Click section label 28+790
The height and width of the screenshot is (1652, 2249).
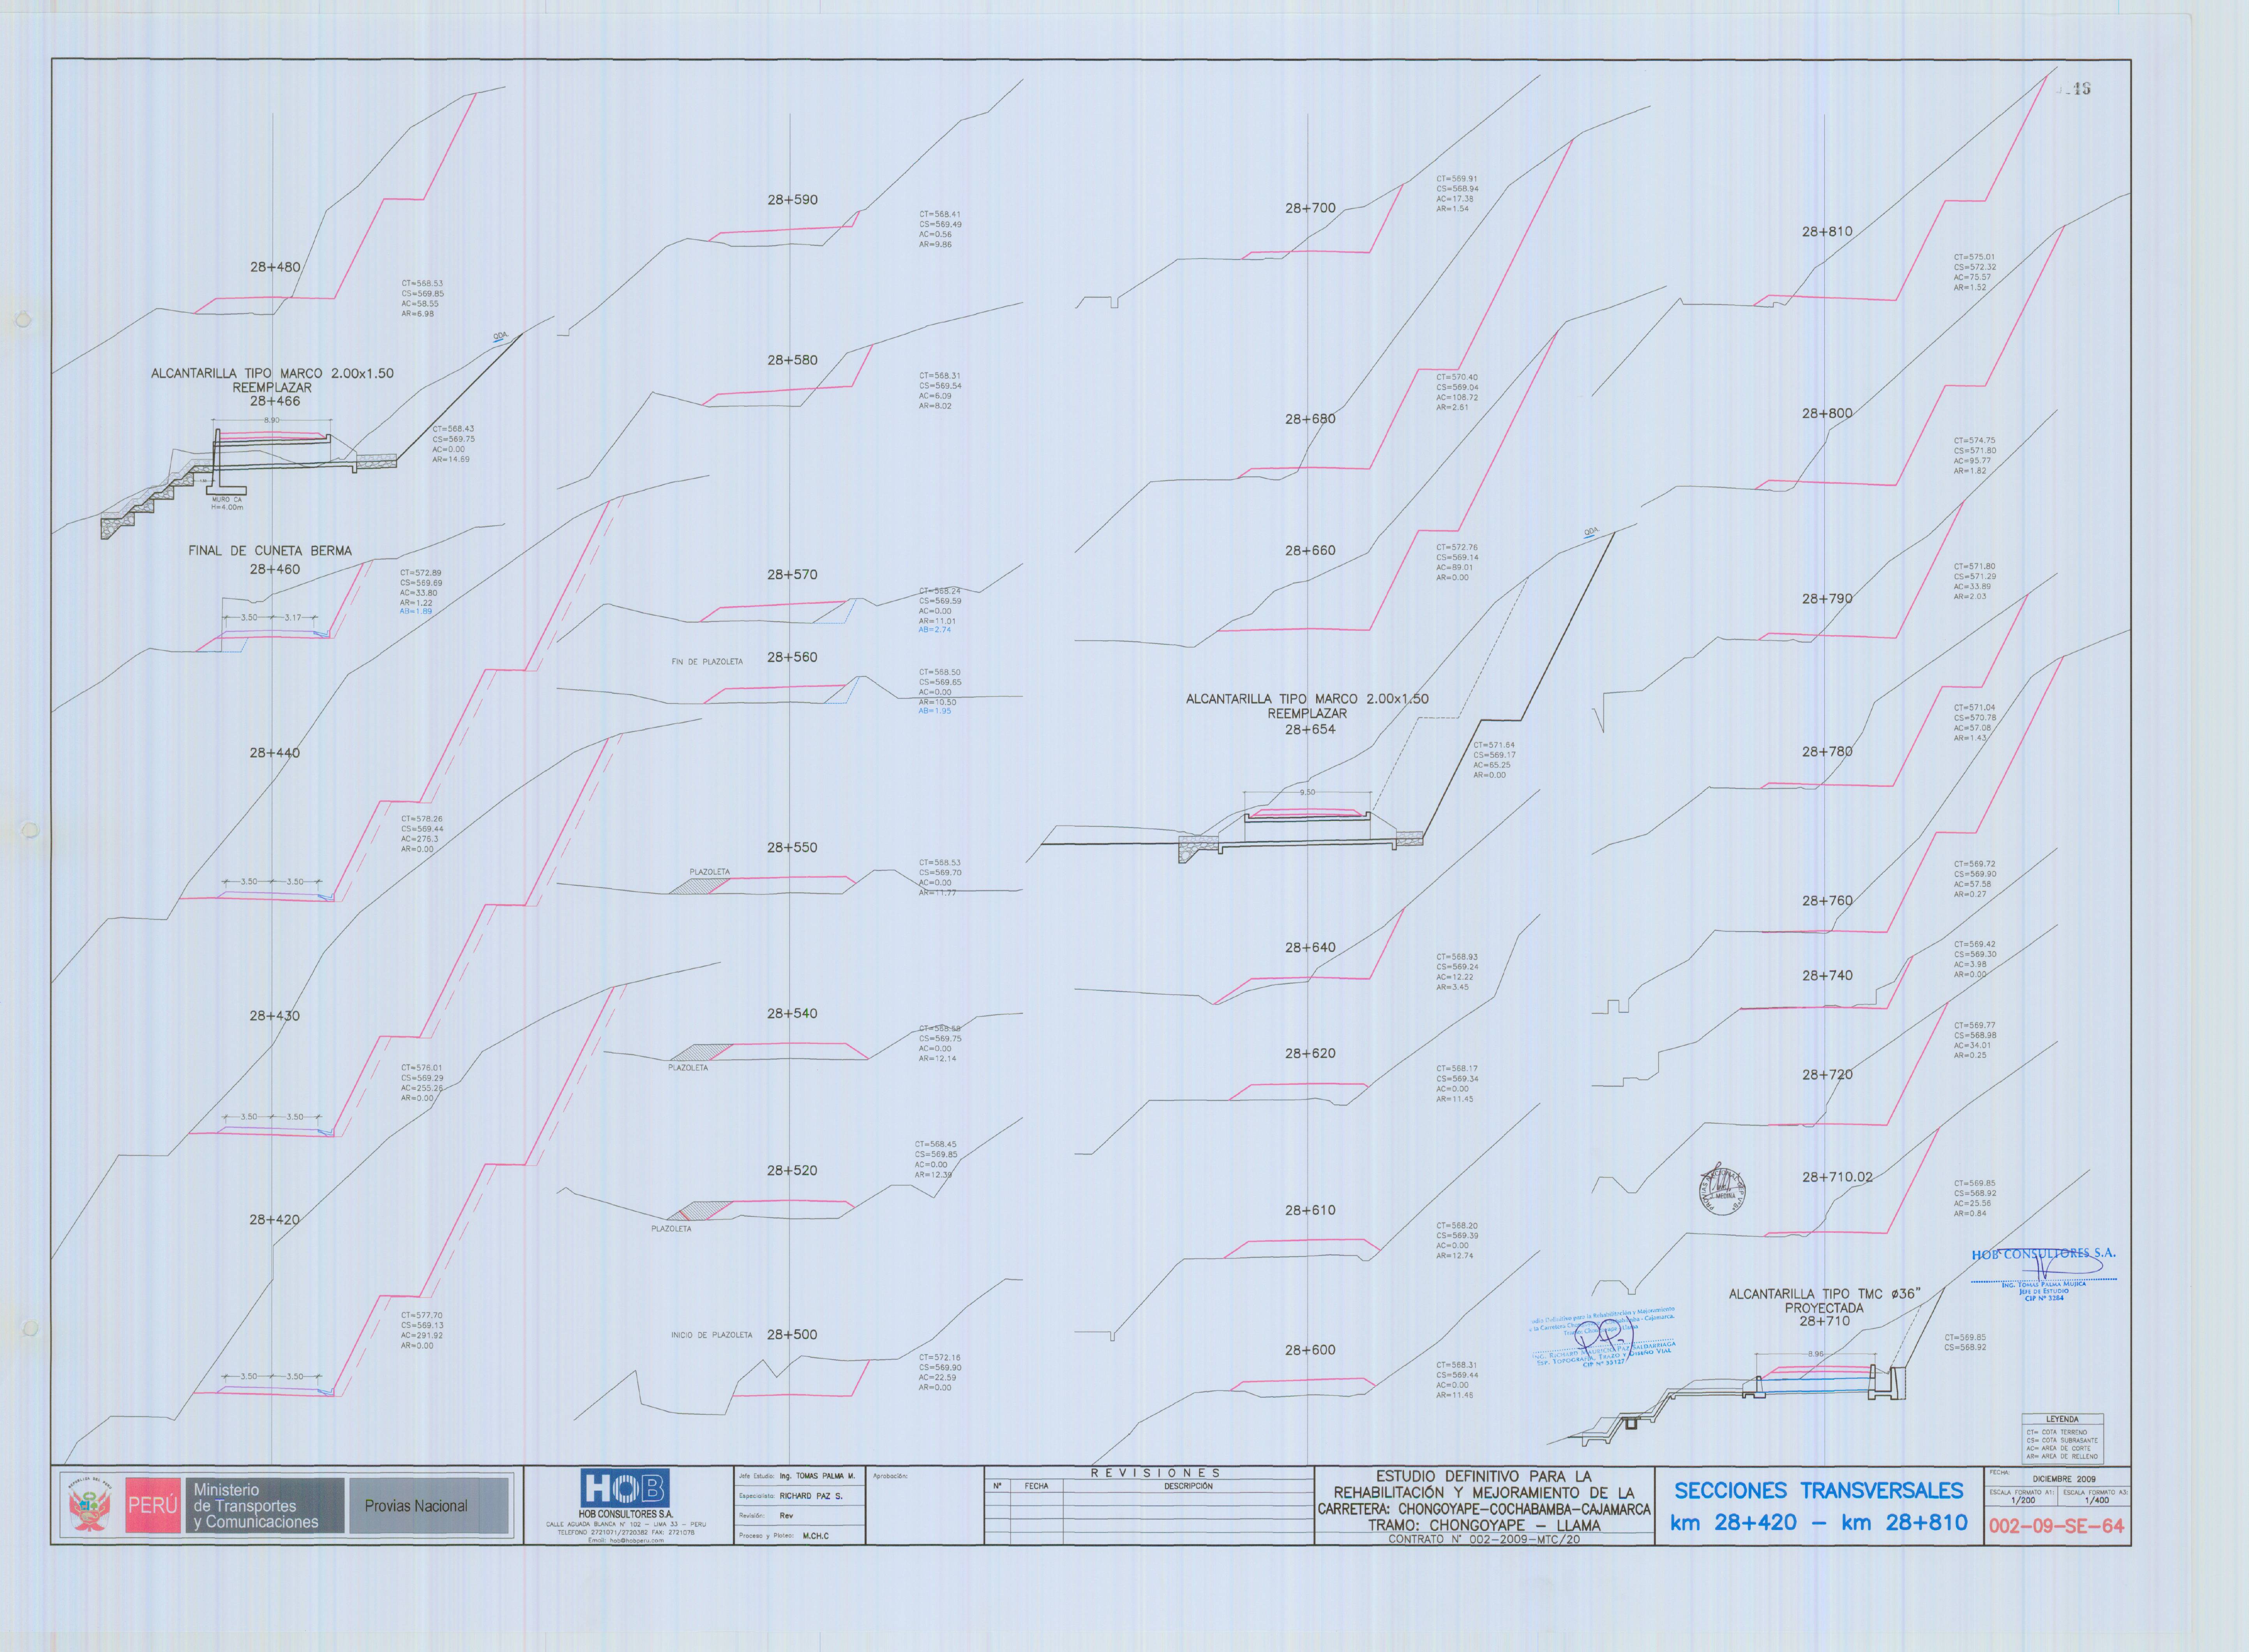pyautogui.click(x=1827, y=599)
